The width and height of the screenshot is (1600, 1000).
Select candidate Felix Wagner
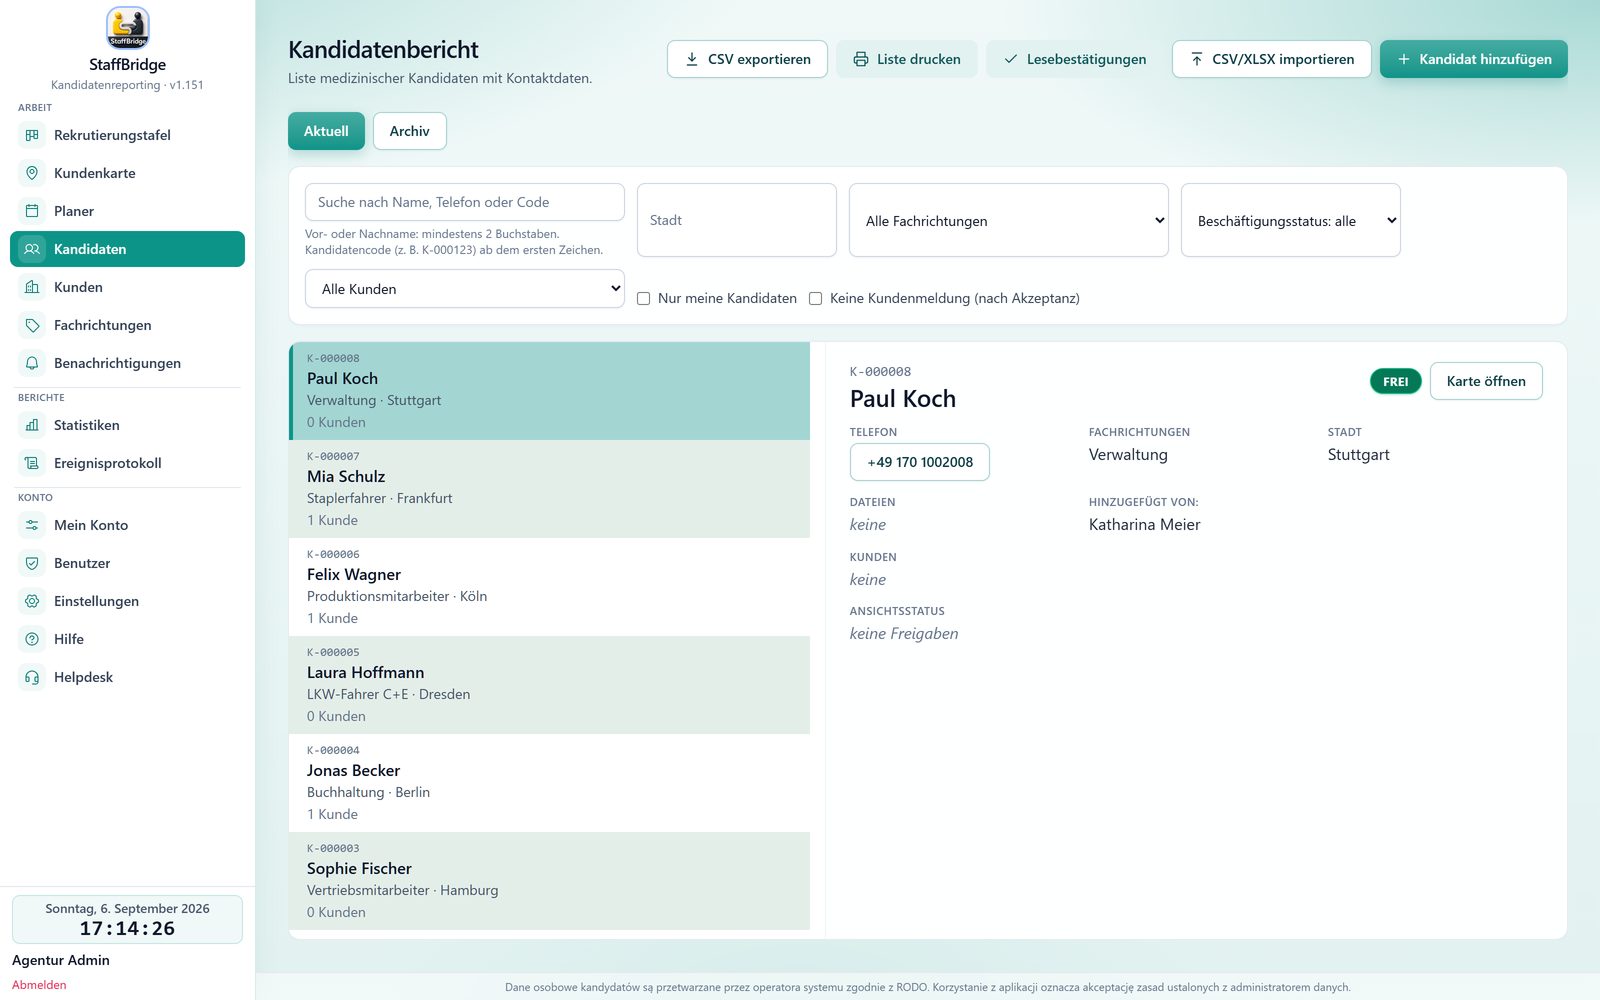[550, 587]
